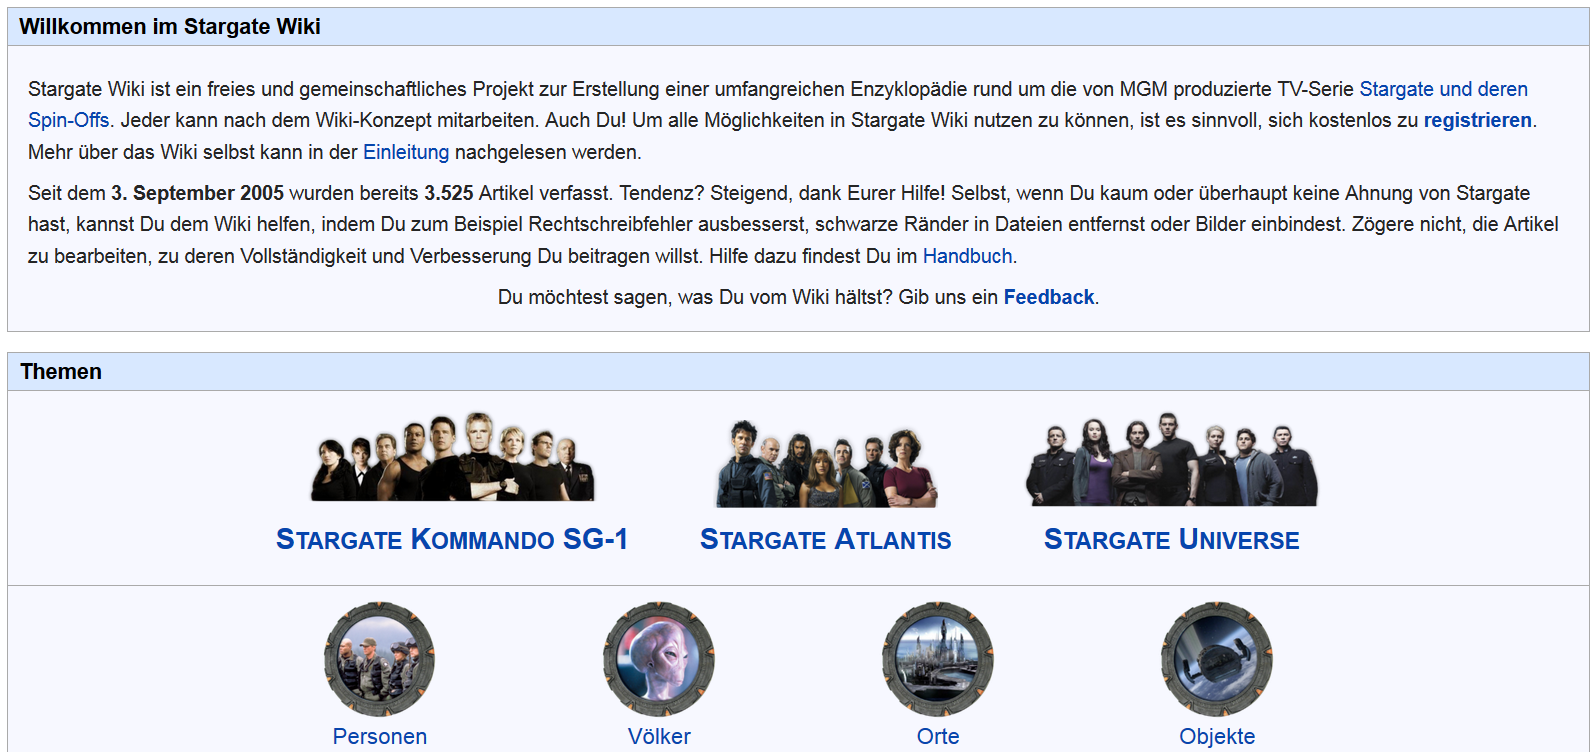Go to the Stargate Universe heading link

(1172, 540)
